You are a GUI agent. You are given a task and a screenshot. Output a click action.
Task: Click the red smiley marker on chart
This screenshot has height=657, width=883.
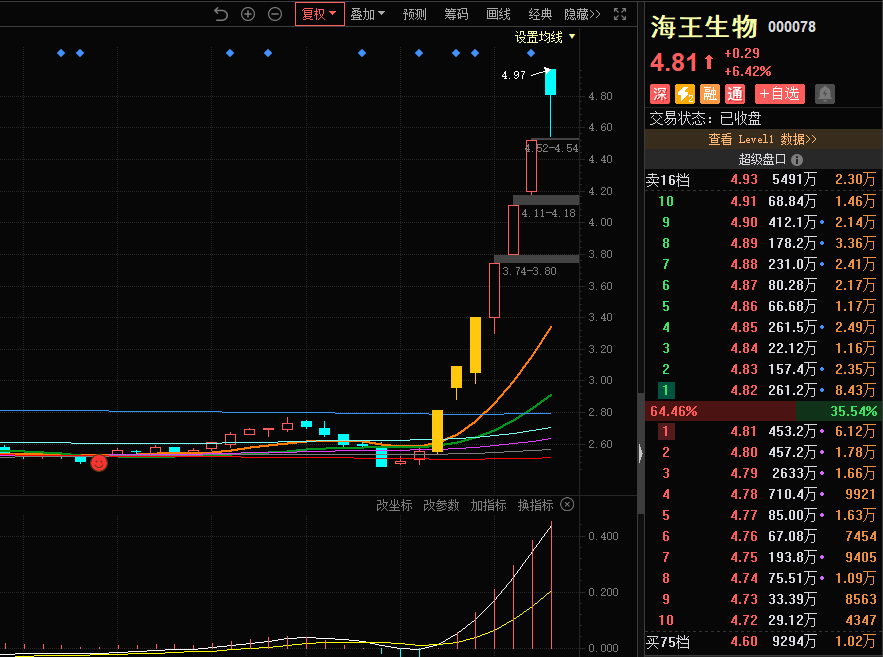99,462
